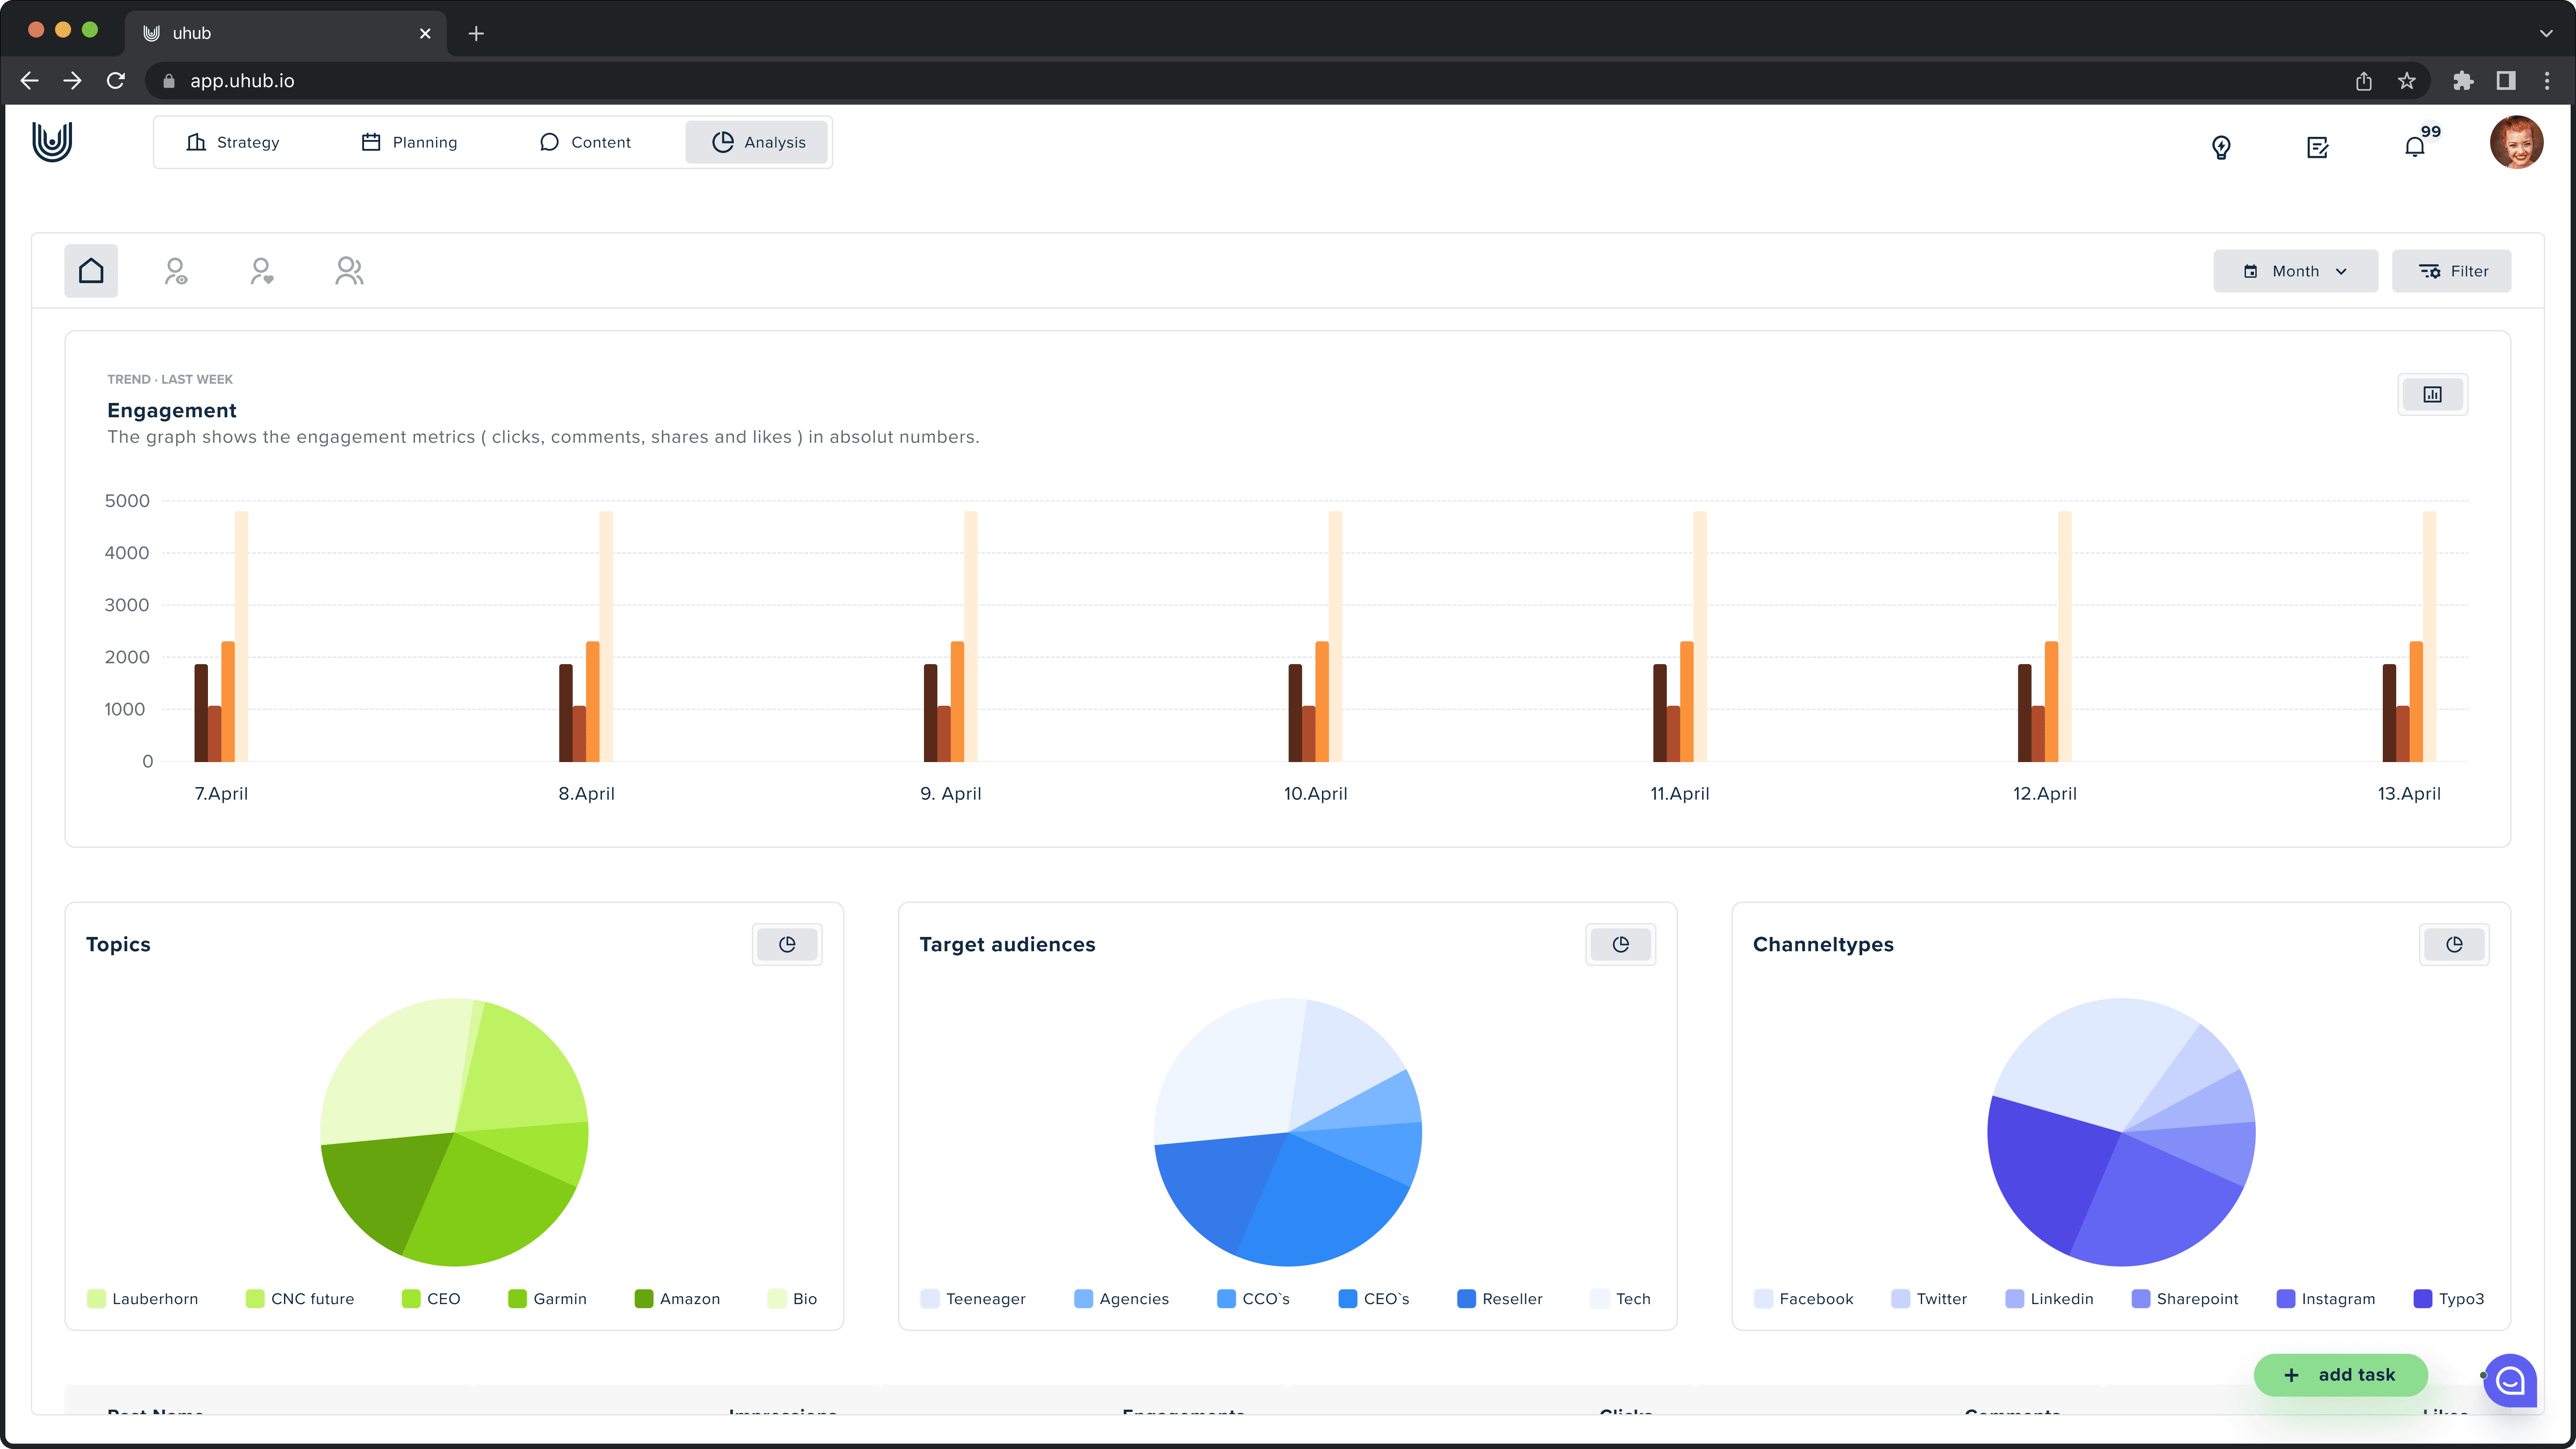Screen dimensions: 2576x1449
Task: Switch to the Planning tab
Action: 409,142
